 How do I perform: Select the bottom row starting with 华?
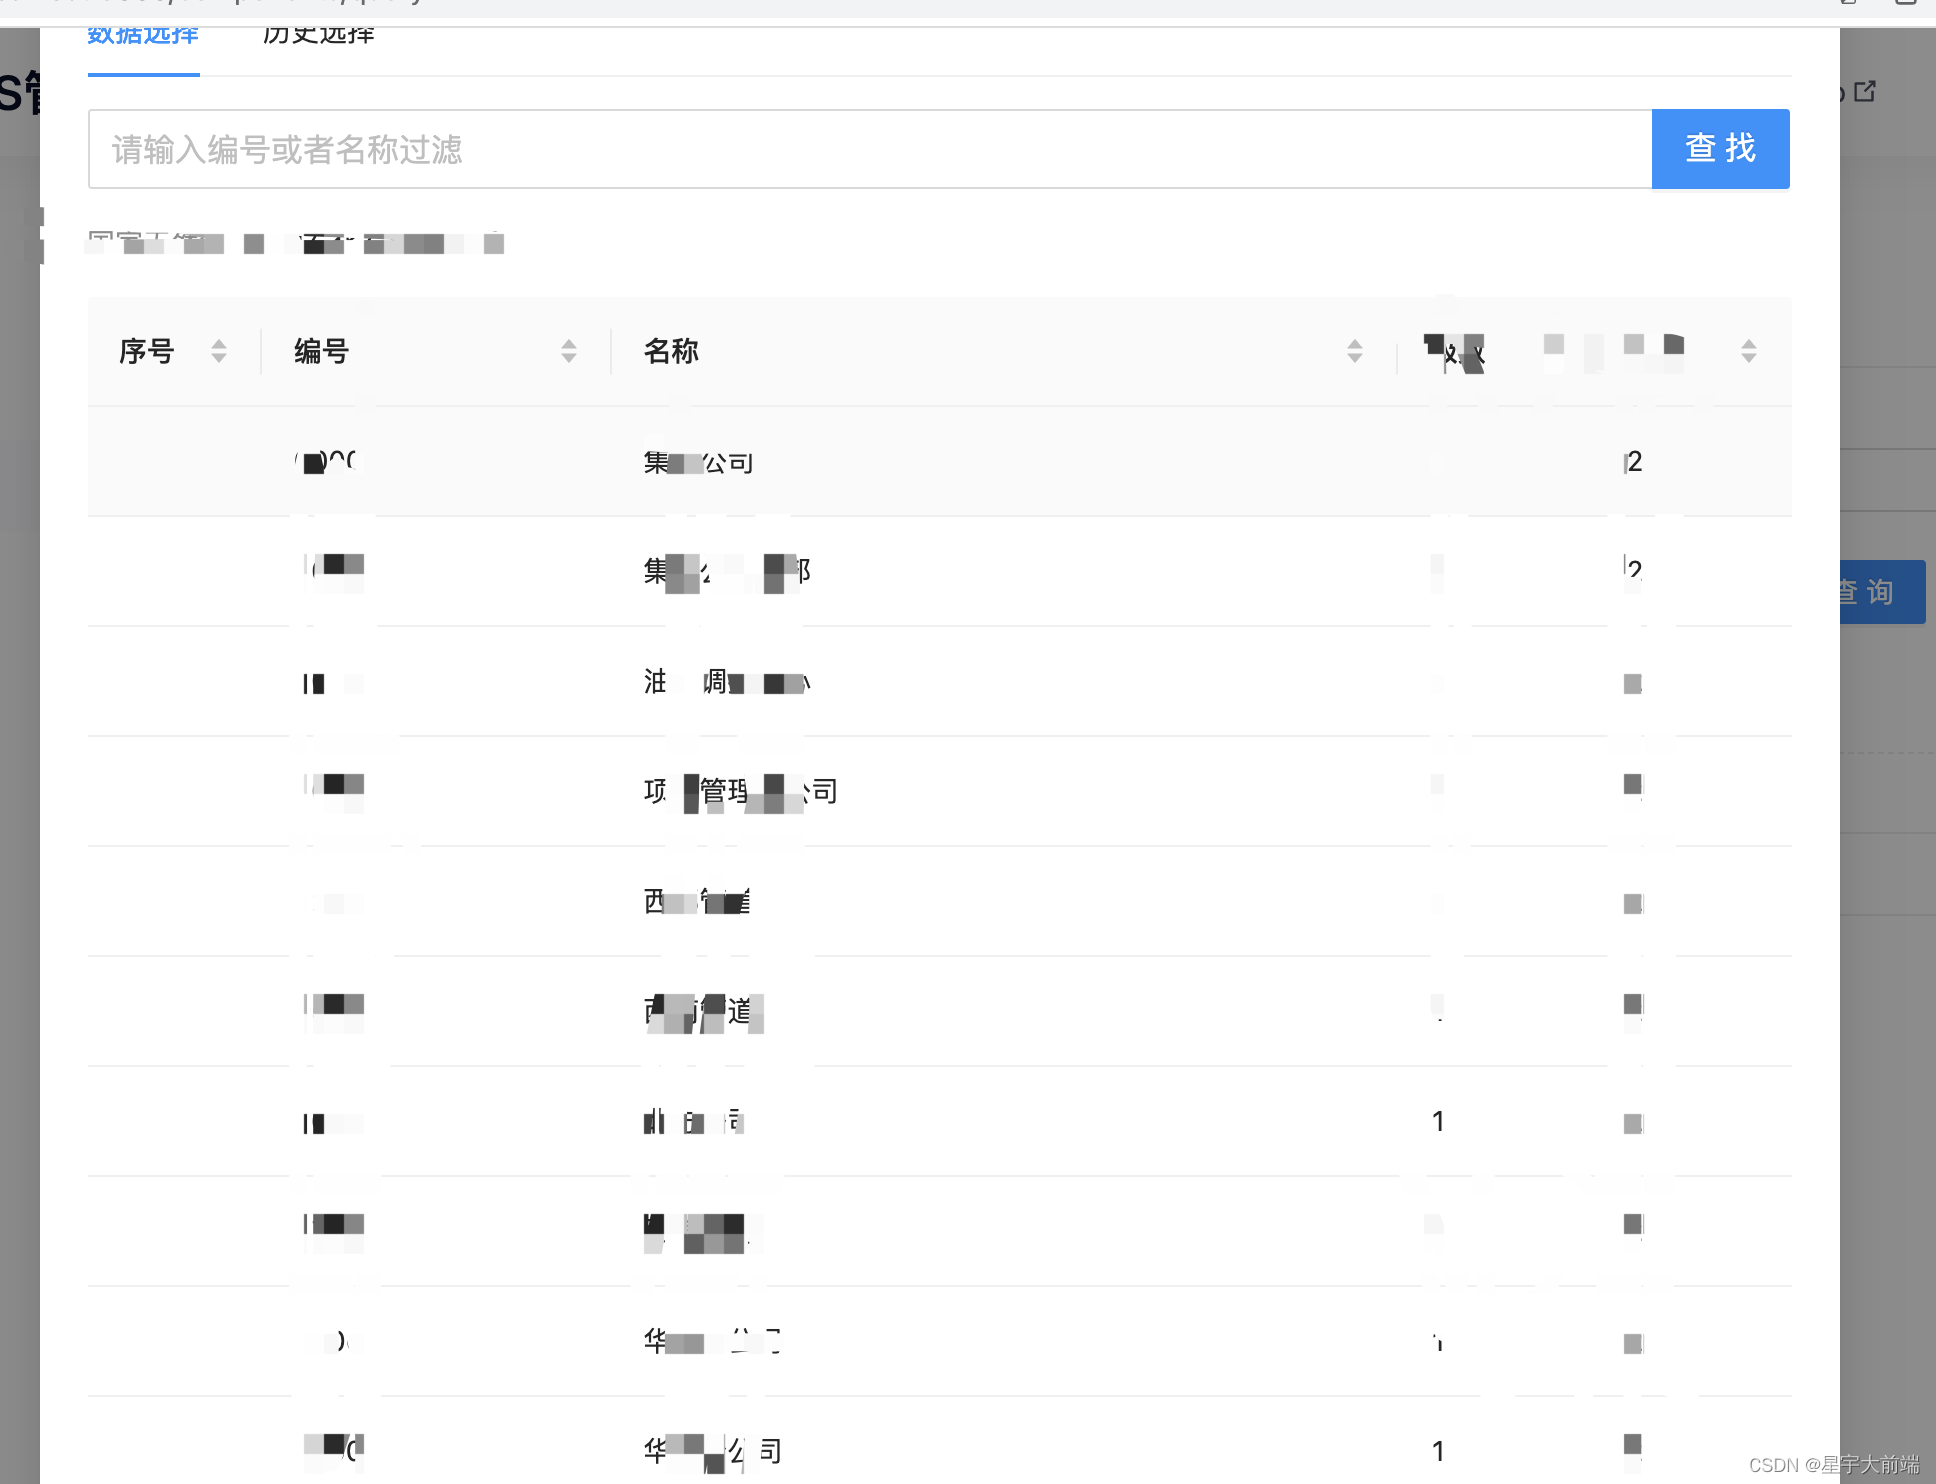point(712,1450)
